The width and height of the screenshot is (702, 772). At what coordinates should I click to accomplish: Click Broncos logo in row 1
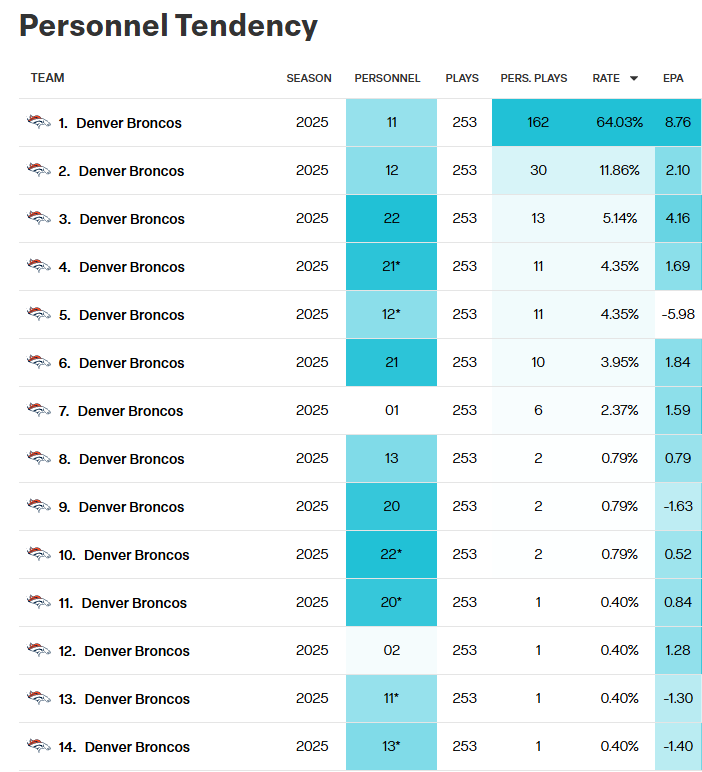click(38, 122)
